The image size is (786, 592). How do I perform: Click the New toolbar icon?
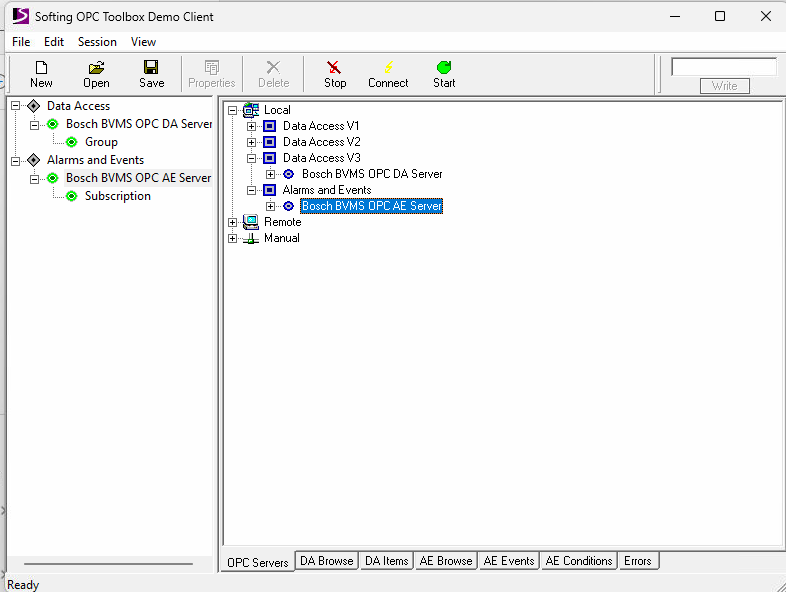click(x=41, y=67)
